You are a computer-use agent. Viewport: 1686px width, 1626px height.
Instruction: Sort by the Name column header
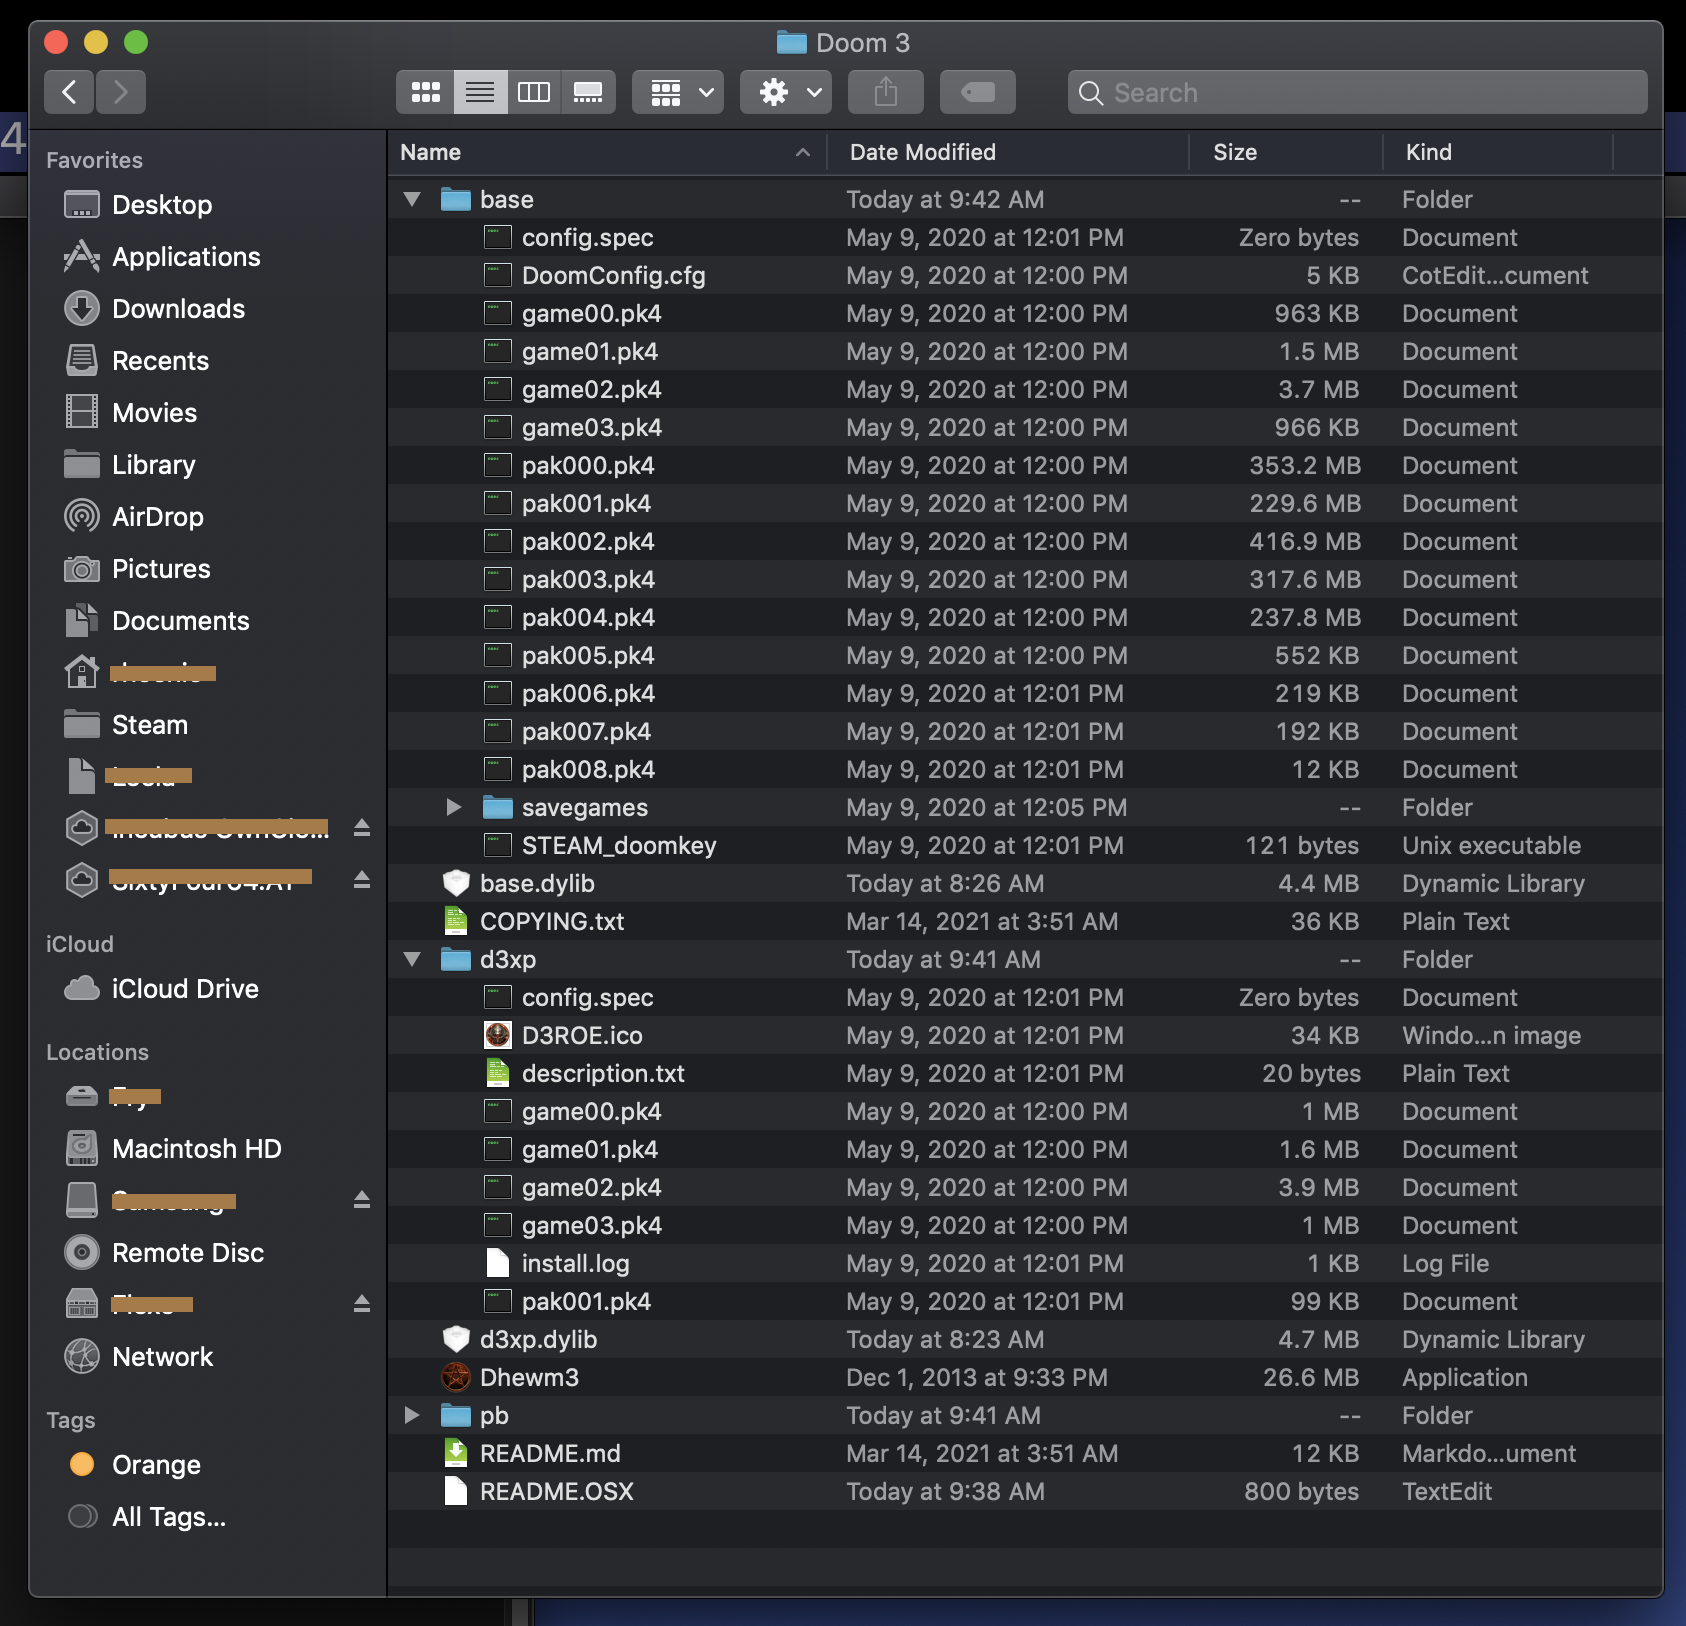click(x=607, y=152)
